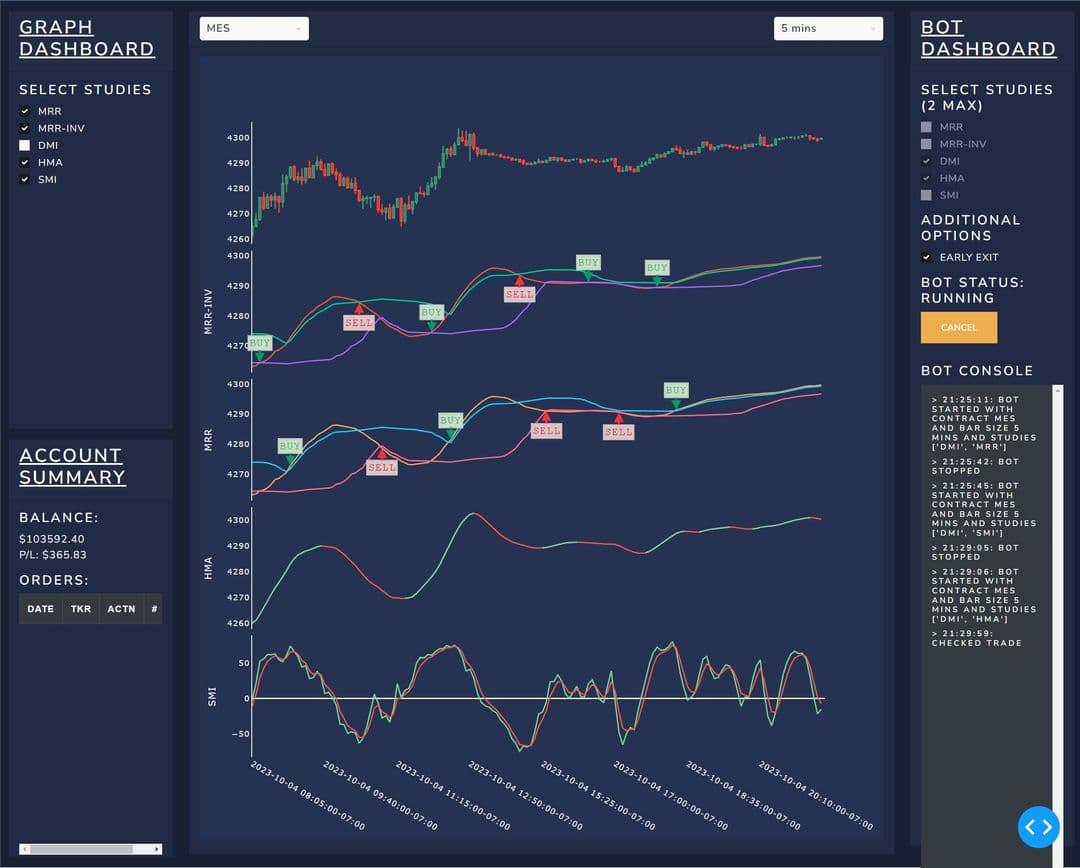The image size is (1080, 868).
Task: Click the horizontal scrollbar below the orders table
Action: pos(90,847)
